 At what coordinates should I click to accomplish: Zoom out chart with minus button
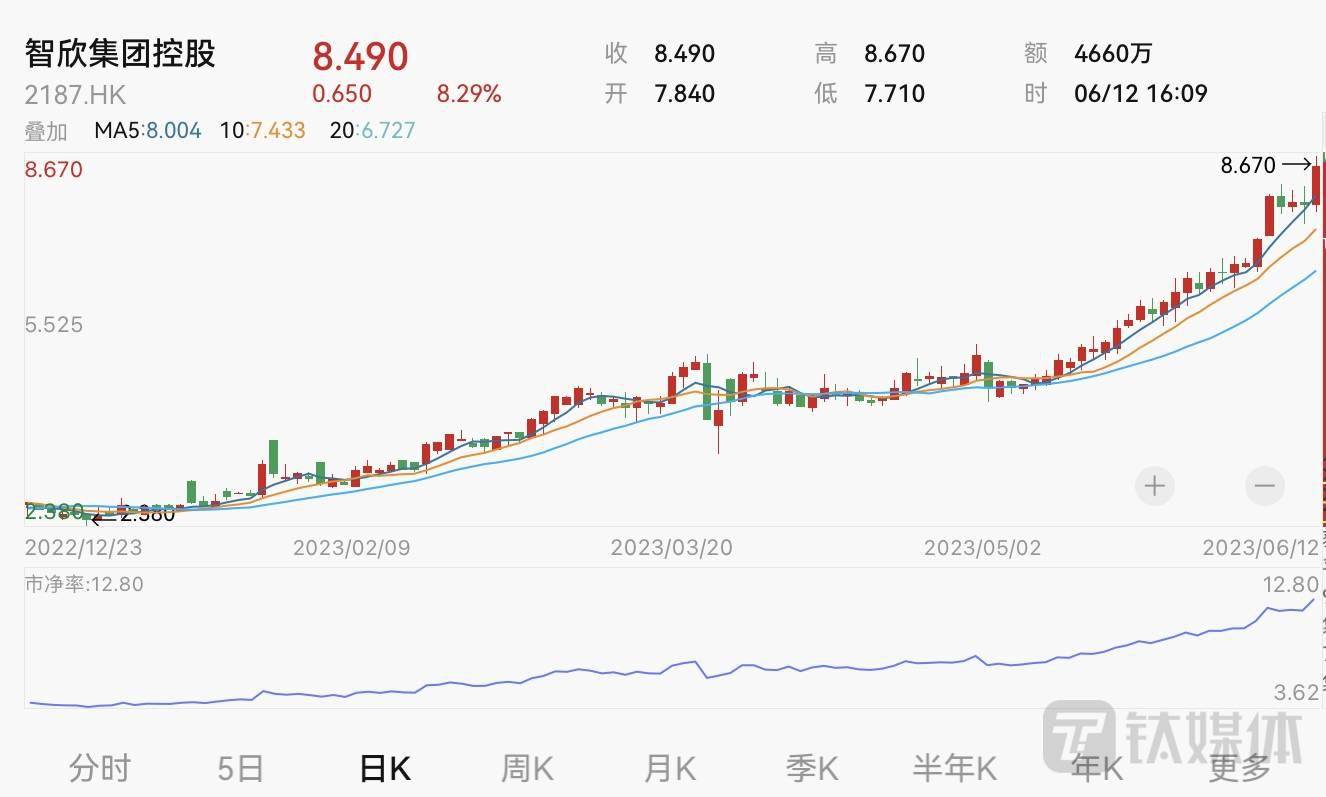(1265, 486)
